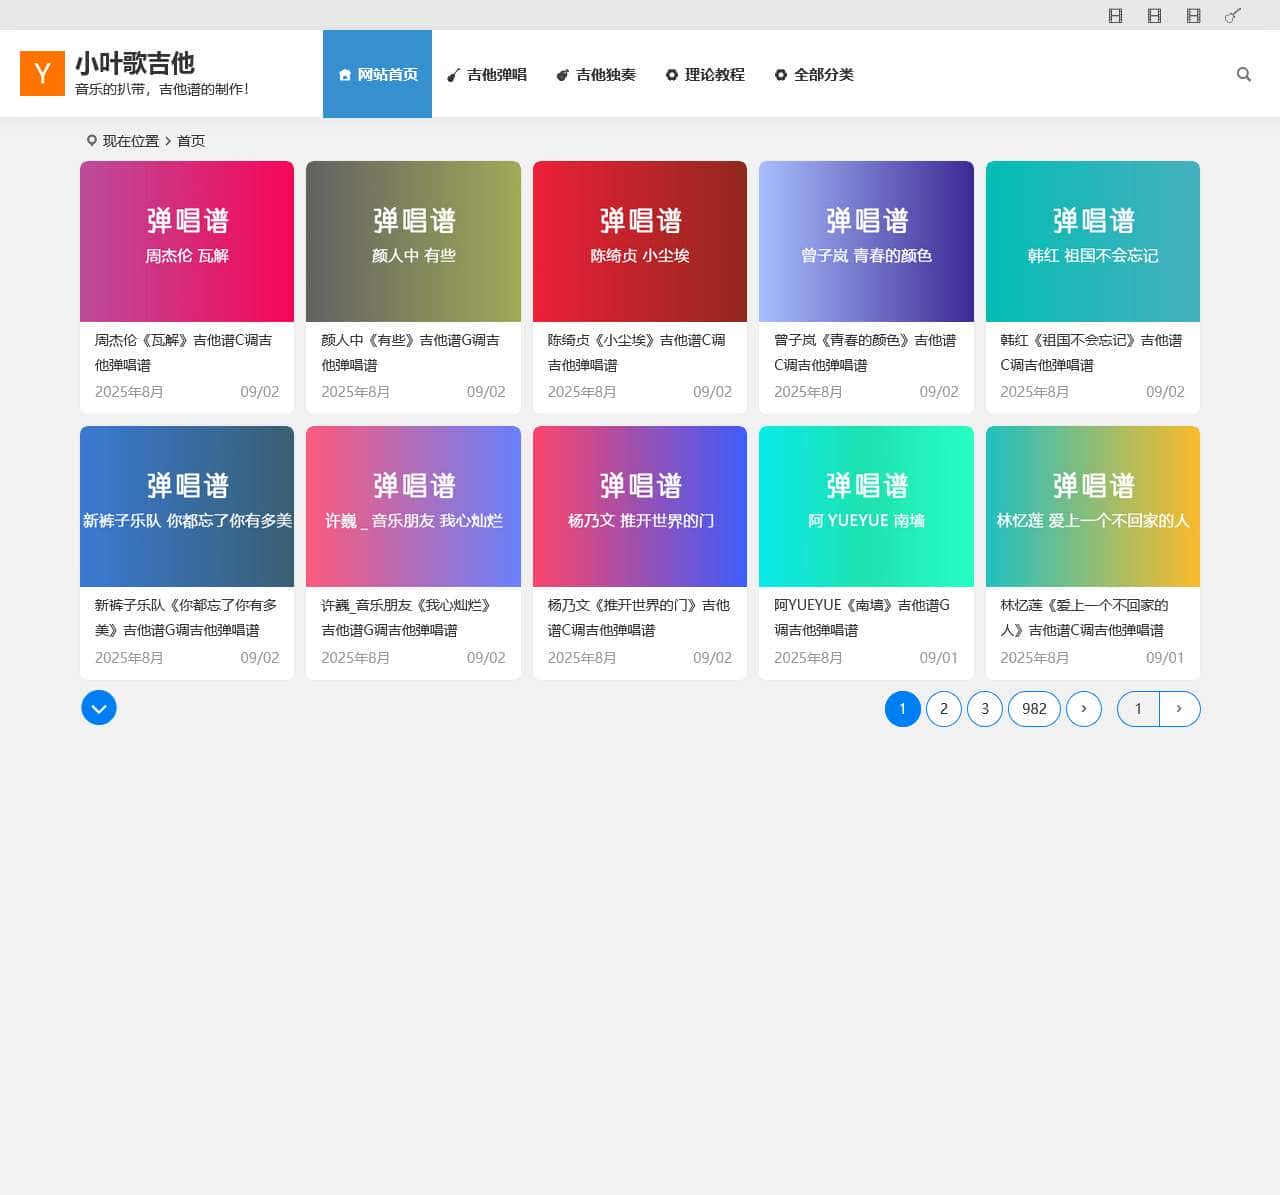The image size is (1280, 1195).
Task: Click 2025年8月 under 周杰伦《瓦解》 card
Action: point(129,392)
